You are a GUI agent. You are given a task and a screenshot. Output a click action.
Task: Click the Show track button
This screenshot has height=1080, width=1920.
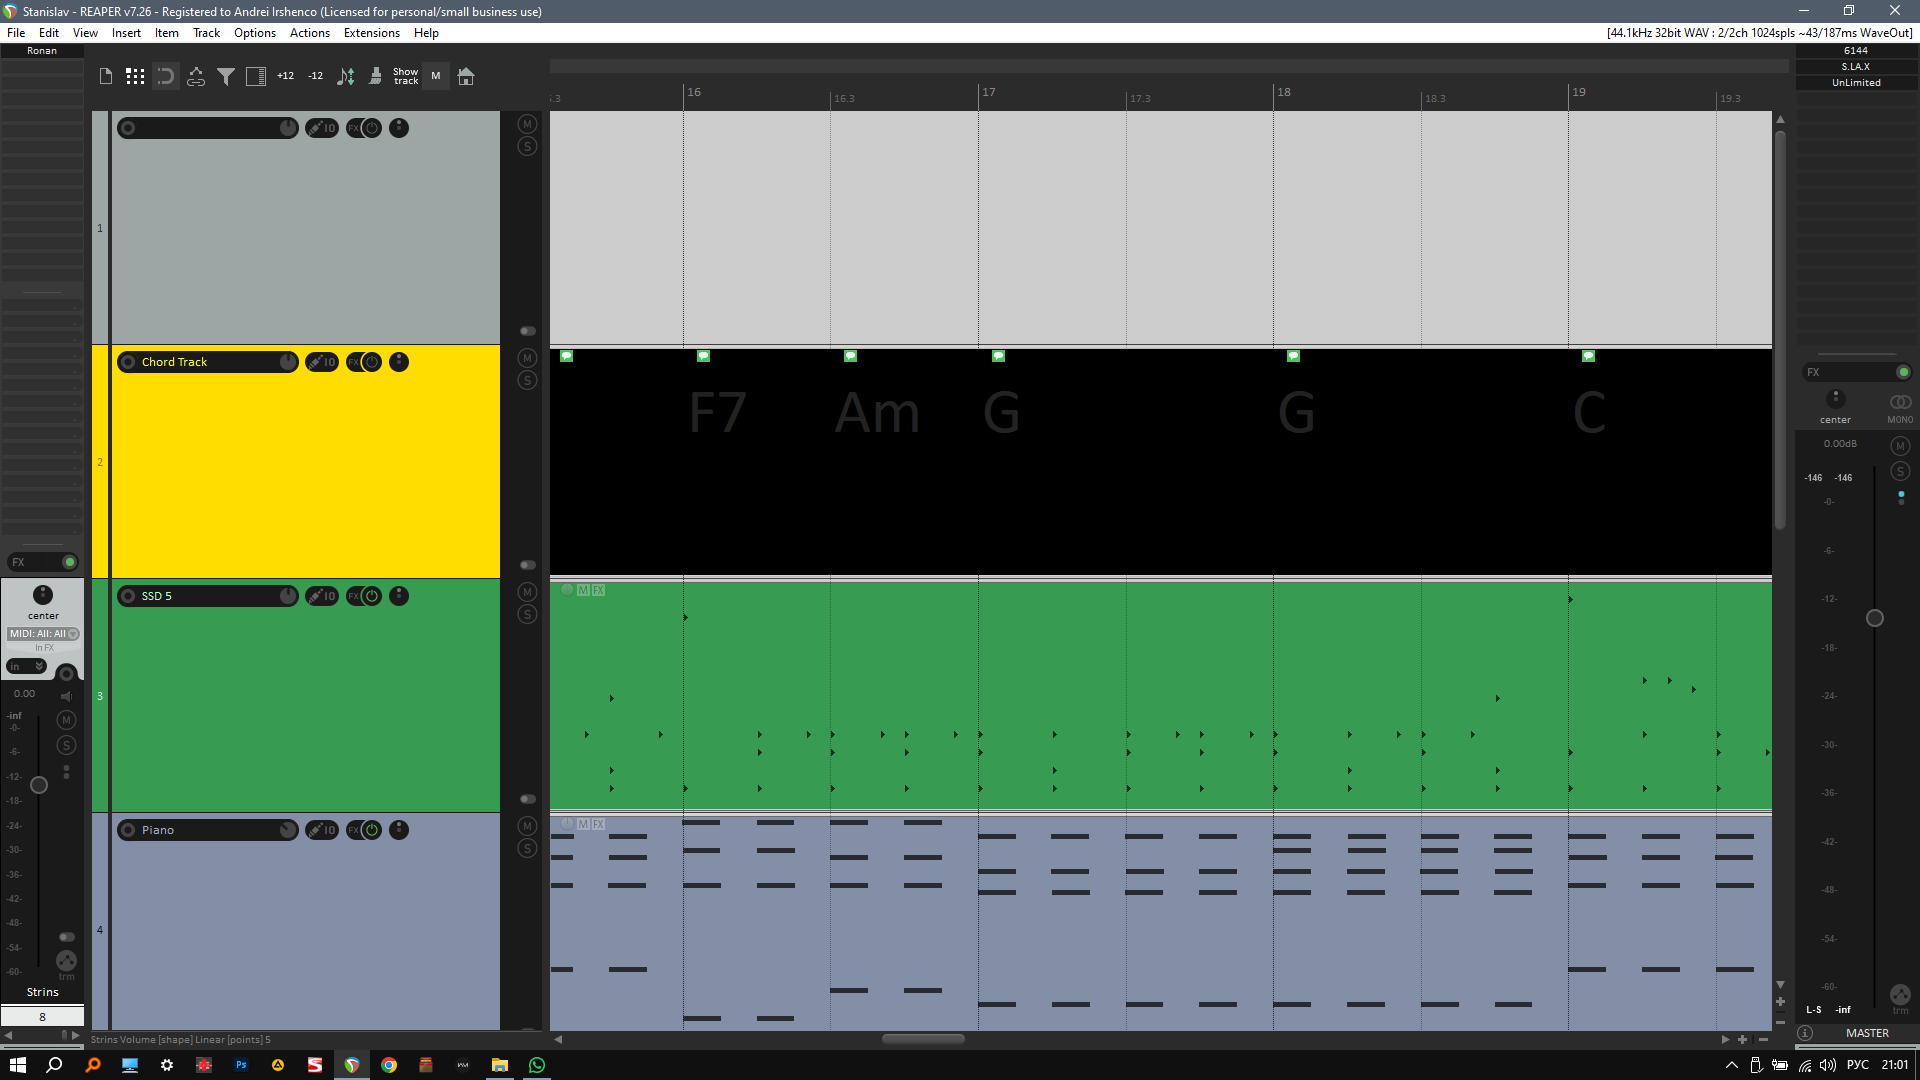click(405, 76)
